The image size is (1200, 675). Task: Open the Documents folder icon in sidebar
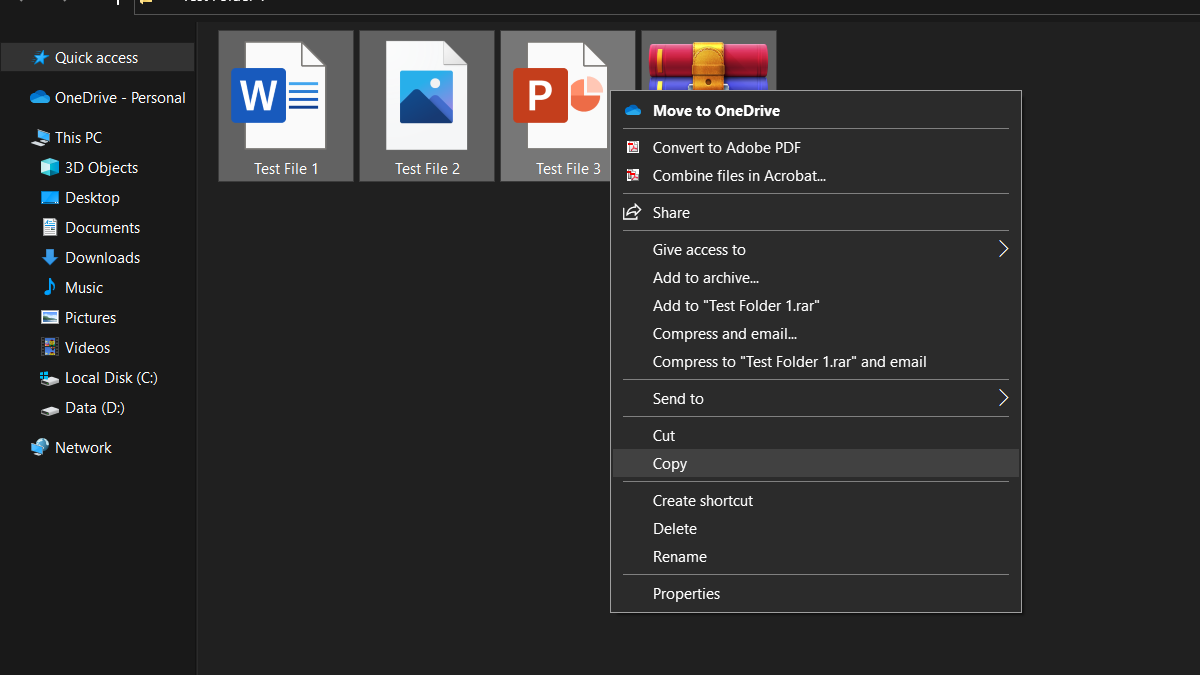coord(50,228)
